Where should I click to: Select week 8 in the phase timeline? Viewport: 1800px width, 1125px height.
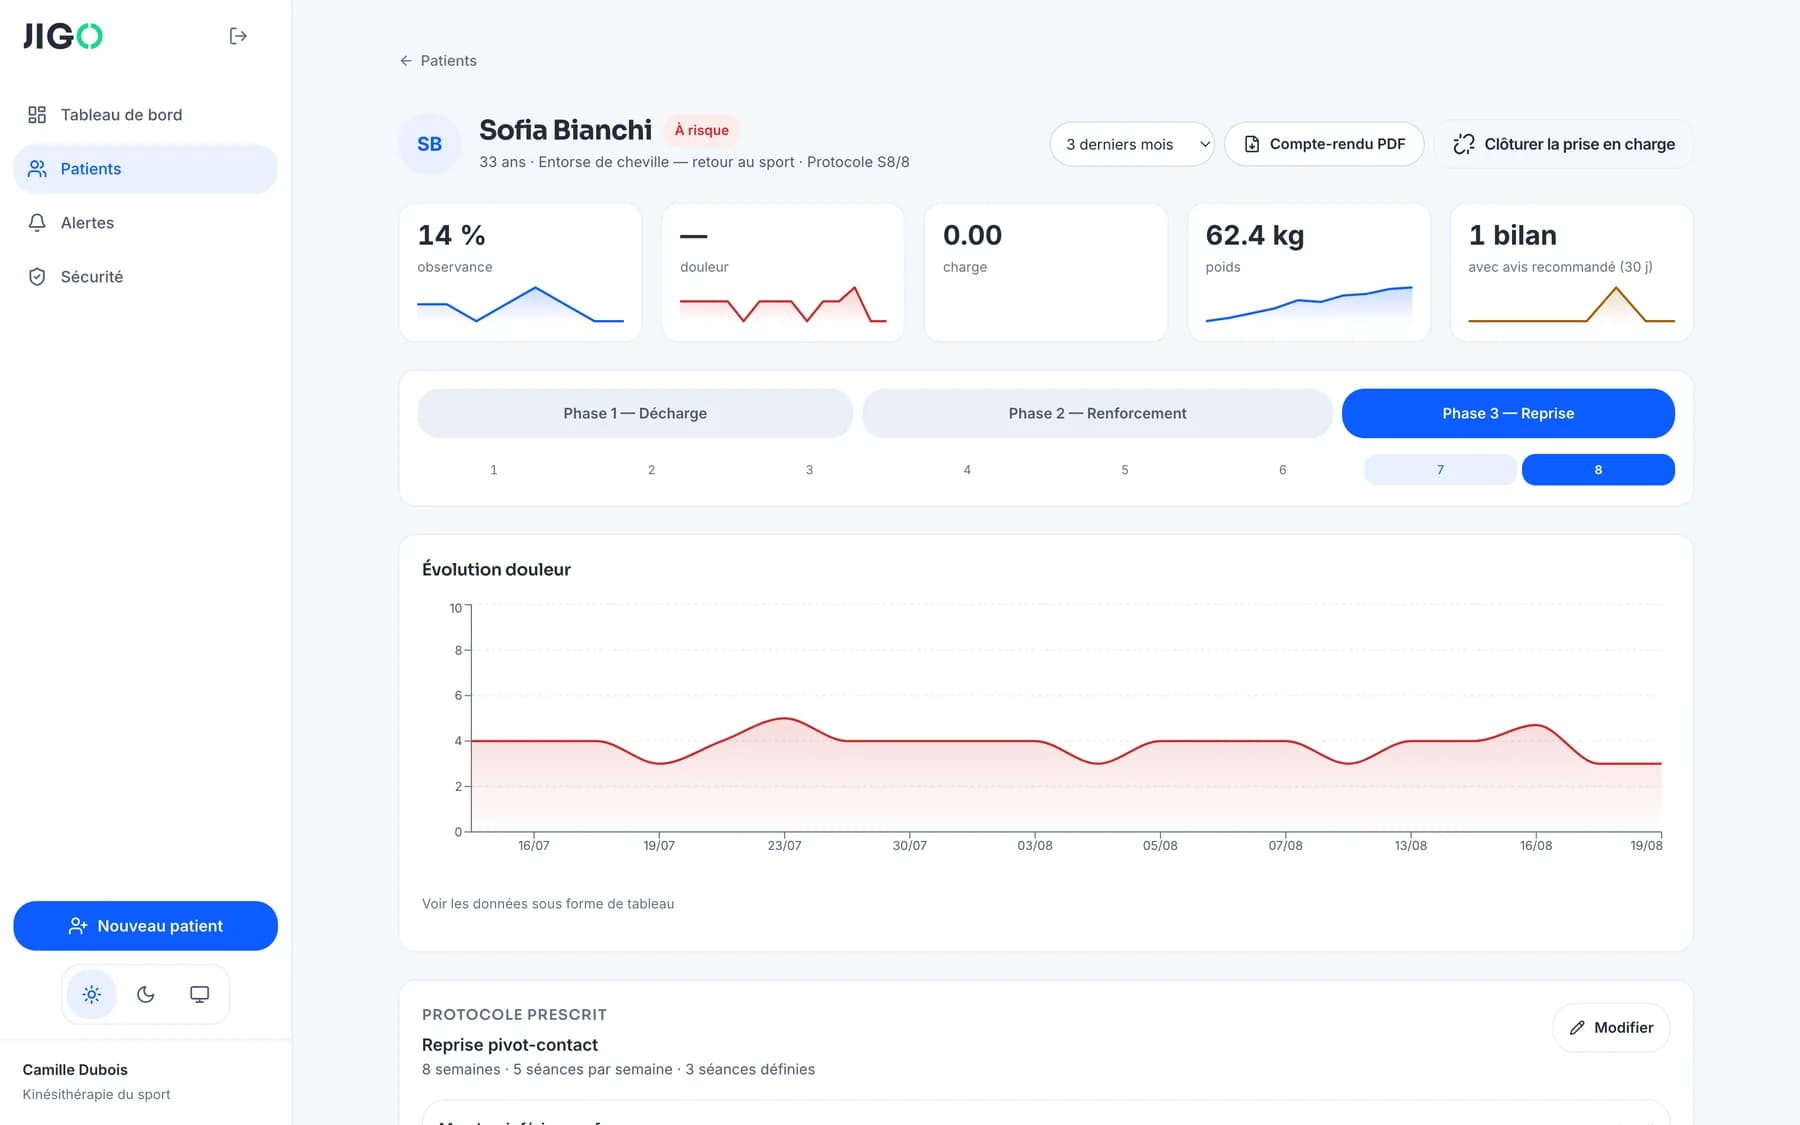coord(1598,470)
